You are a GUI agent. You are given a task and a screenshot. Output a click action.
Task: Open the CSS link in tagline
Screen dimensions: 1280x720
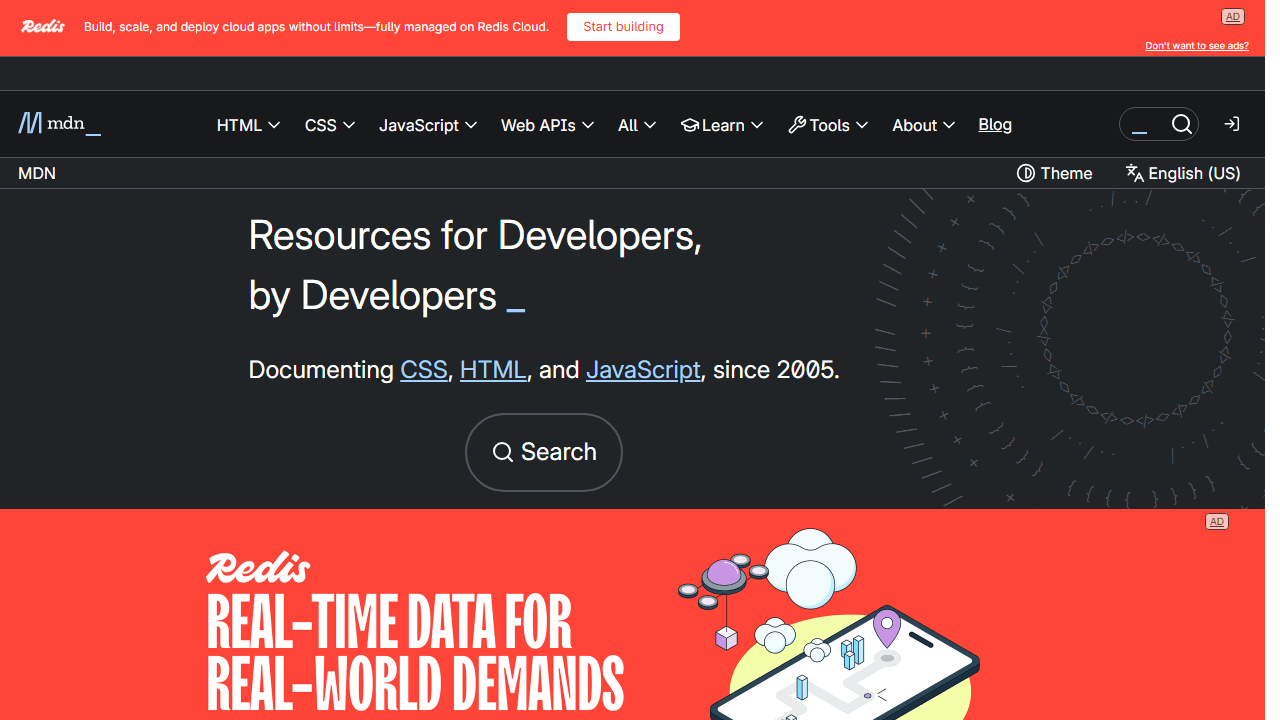[x=424, y=370]
